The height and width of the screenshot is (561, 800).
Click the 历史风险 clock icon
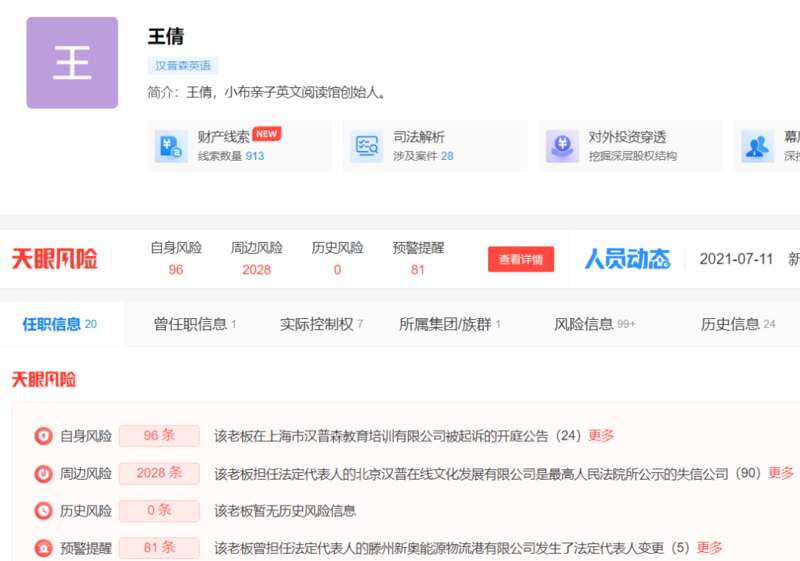(43, 511)
